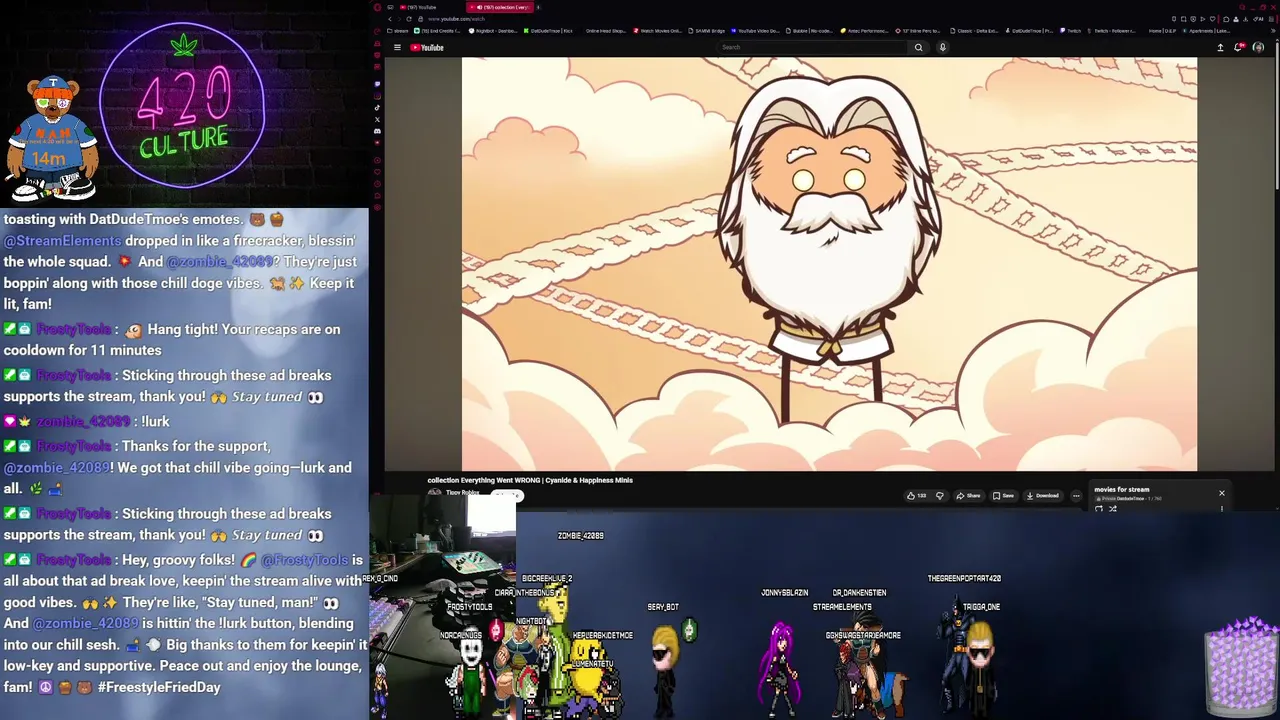Share the Cyanide & Happiness video

click(x=968, y=496)
